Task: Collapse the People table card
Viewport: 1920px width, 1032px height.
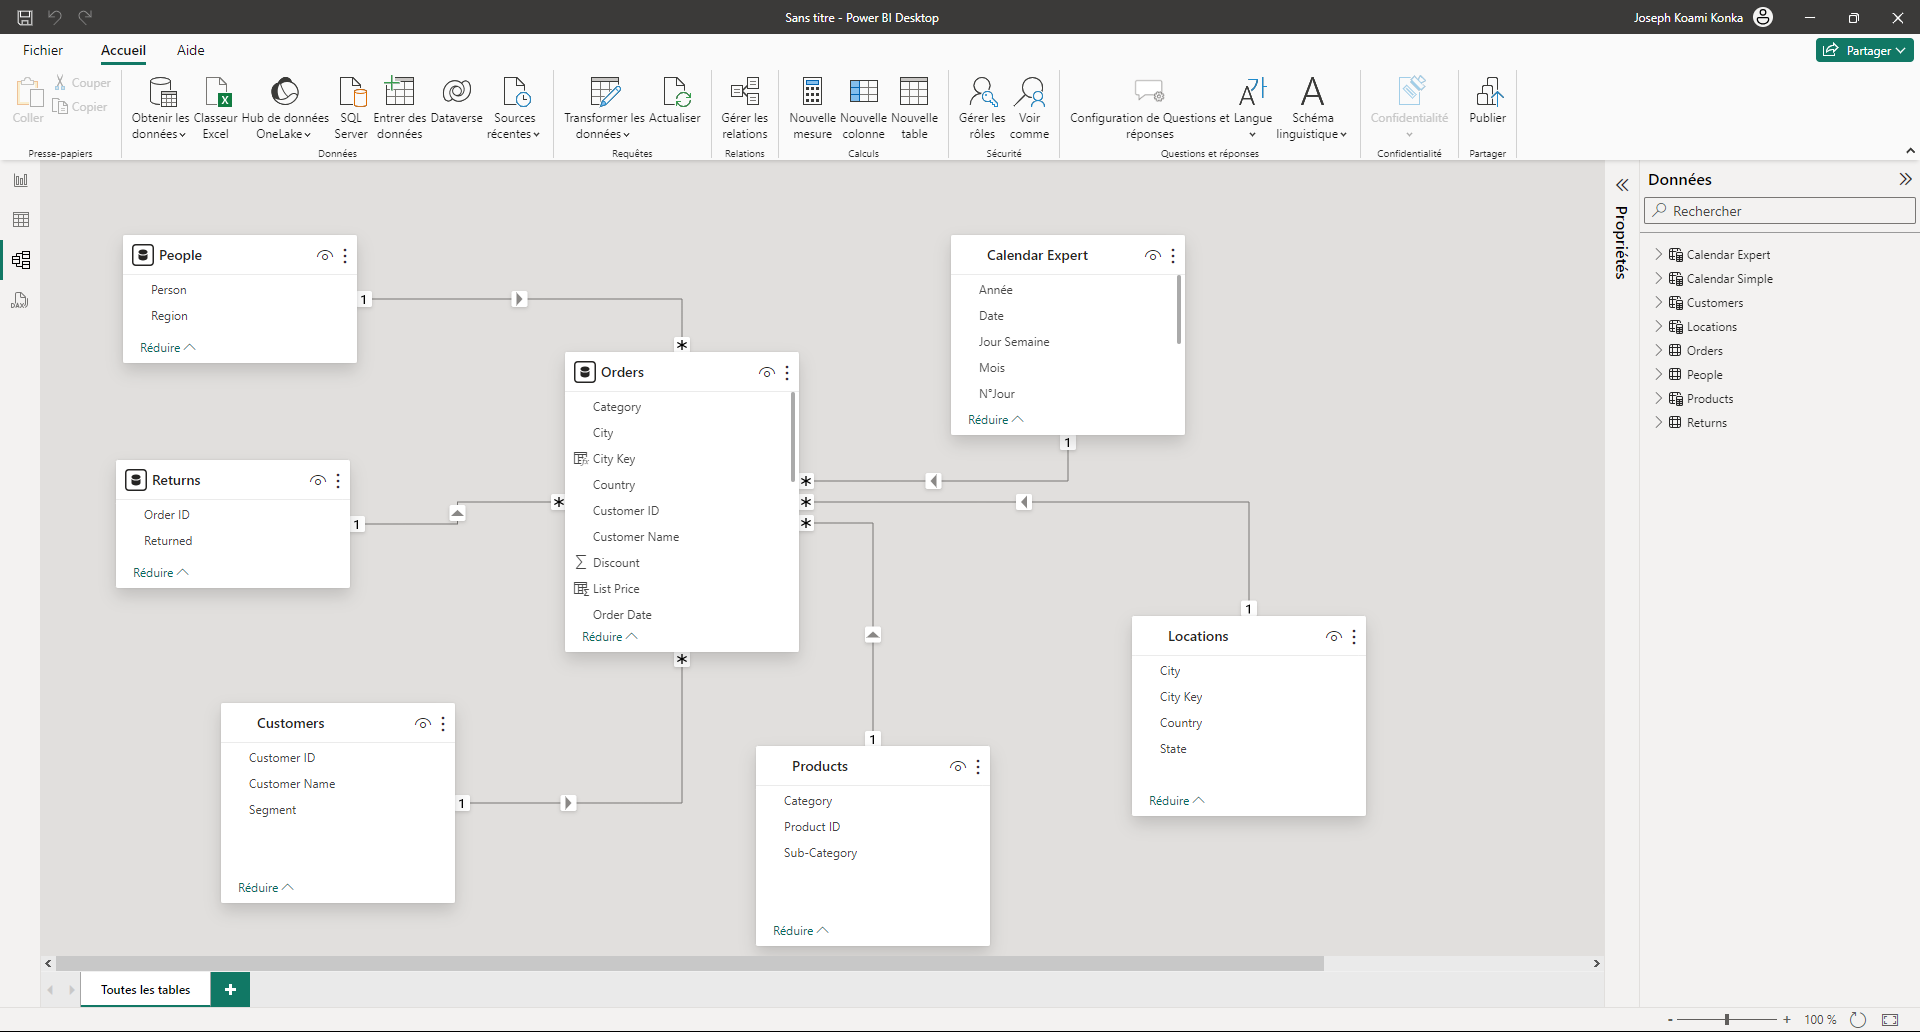Action: [168, 348]
